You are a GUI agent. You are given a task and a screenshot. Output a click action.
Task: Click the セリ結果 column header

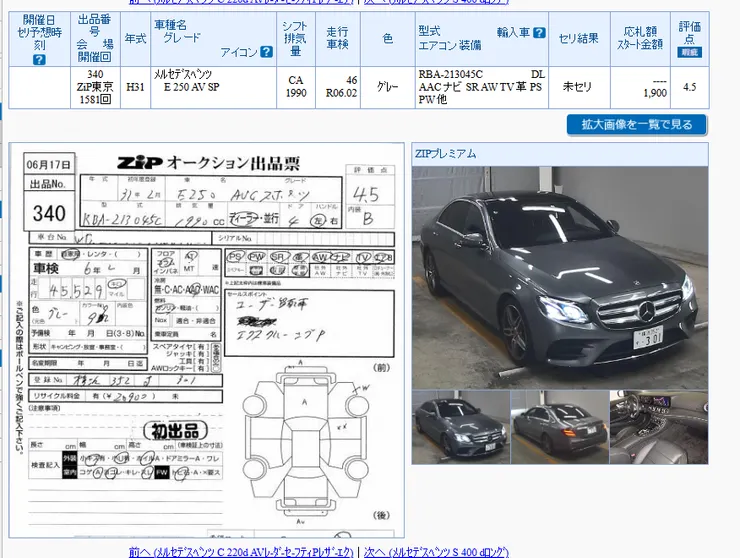pos(579,39)
